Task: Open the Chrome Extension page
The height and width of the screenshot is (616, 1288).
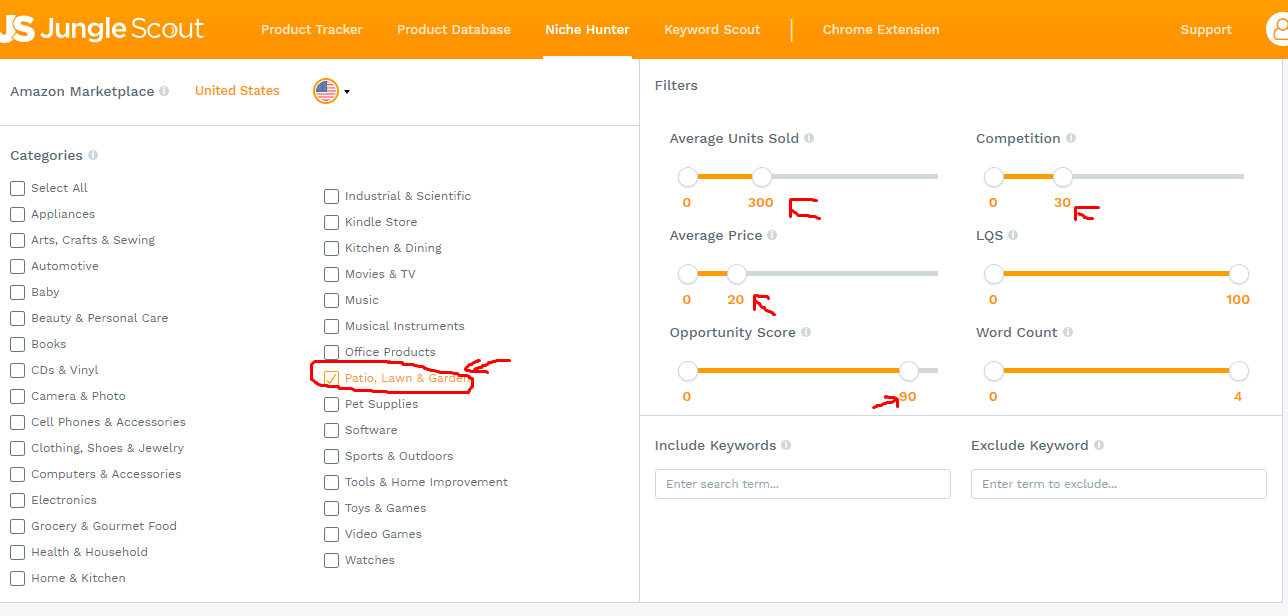Action: click(881, 30)
